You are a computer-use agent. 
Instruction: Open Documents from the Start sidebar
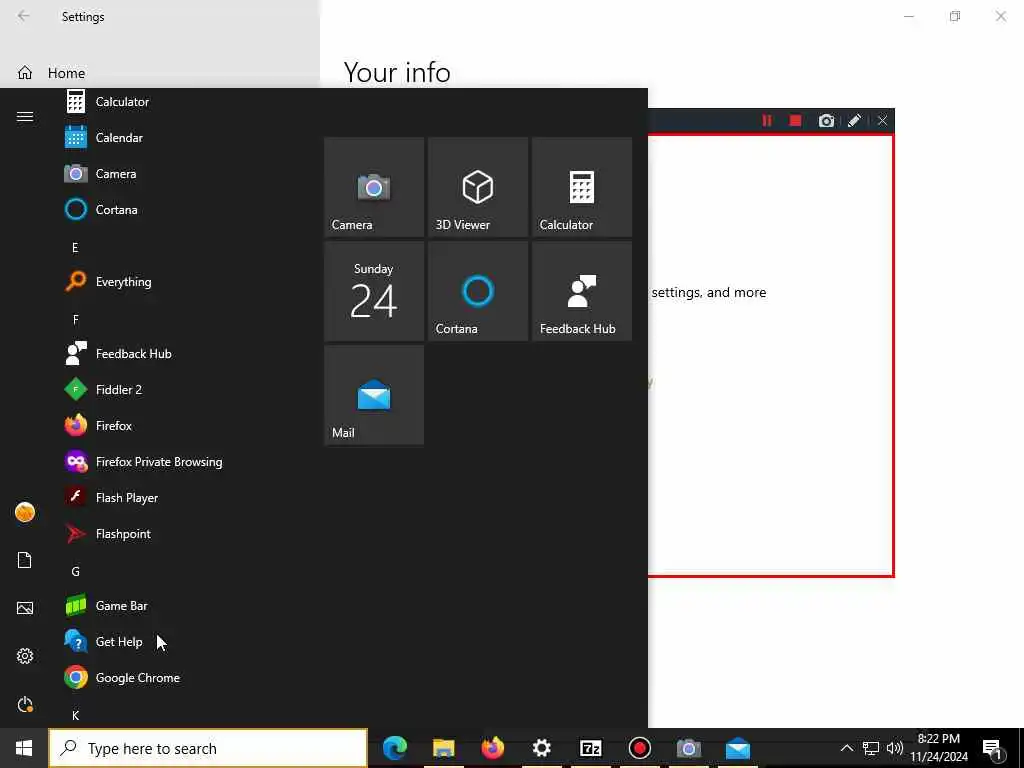coord(25,560)
